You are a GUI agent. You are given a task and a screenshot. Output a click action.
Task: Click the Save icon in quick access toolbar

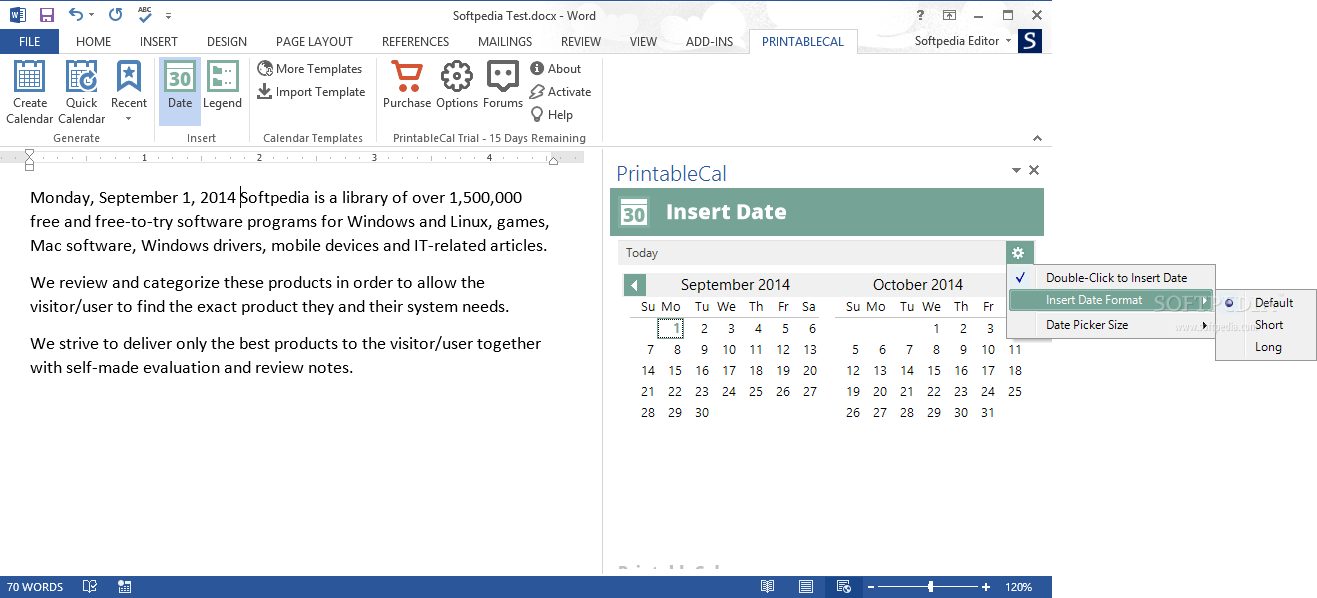coord(46,15)
